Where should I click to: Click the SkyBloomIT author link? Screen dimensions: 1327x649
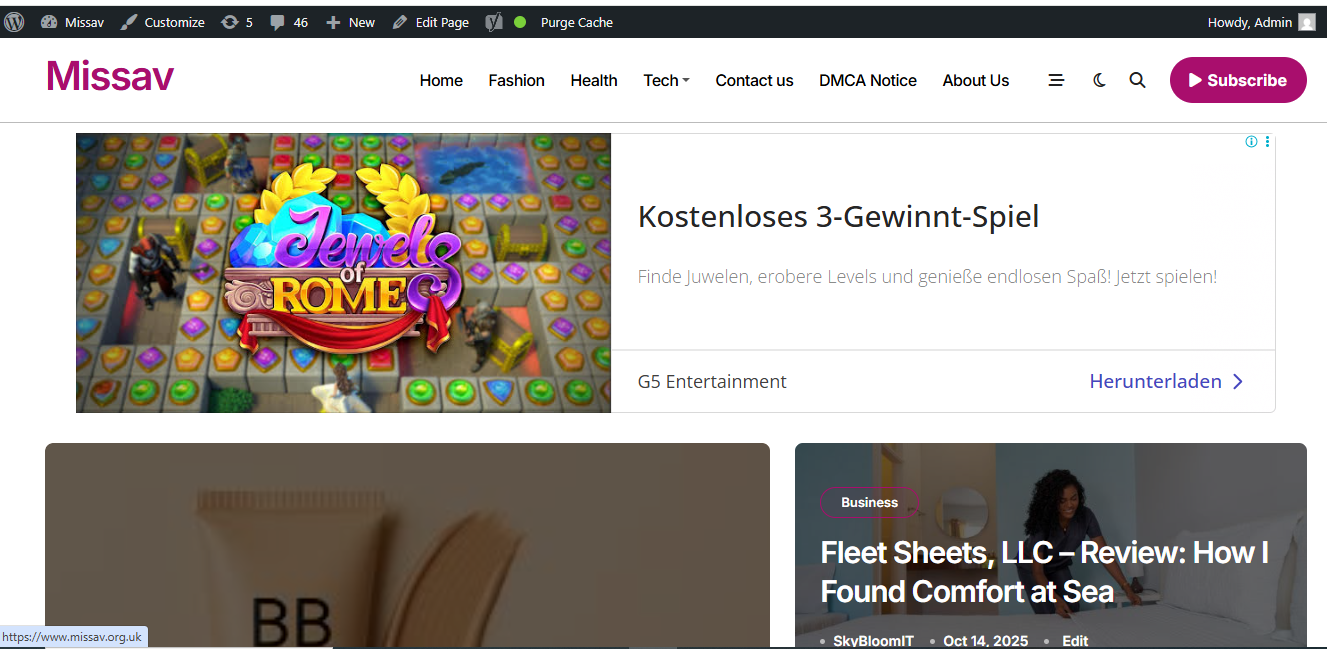point(873,641)
